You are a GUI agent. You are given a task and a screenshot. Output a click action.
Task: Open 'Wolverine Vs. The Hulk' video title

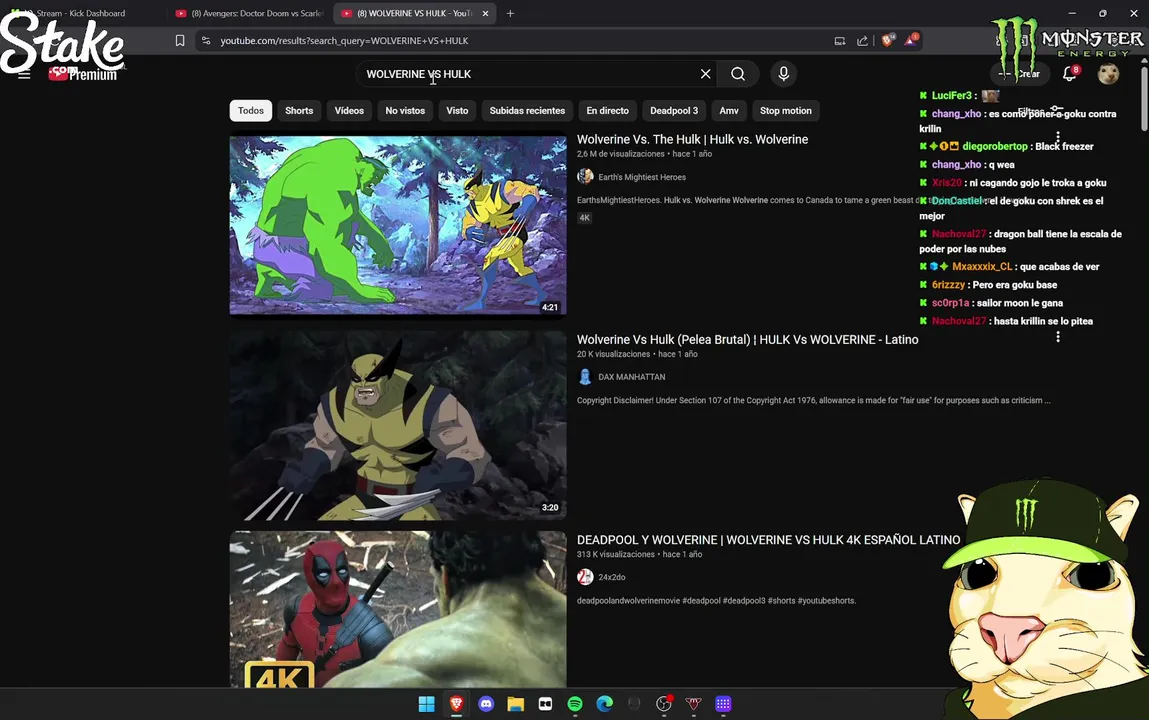click(692, 139)
